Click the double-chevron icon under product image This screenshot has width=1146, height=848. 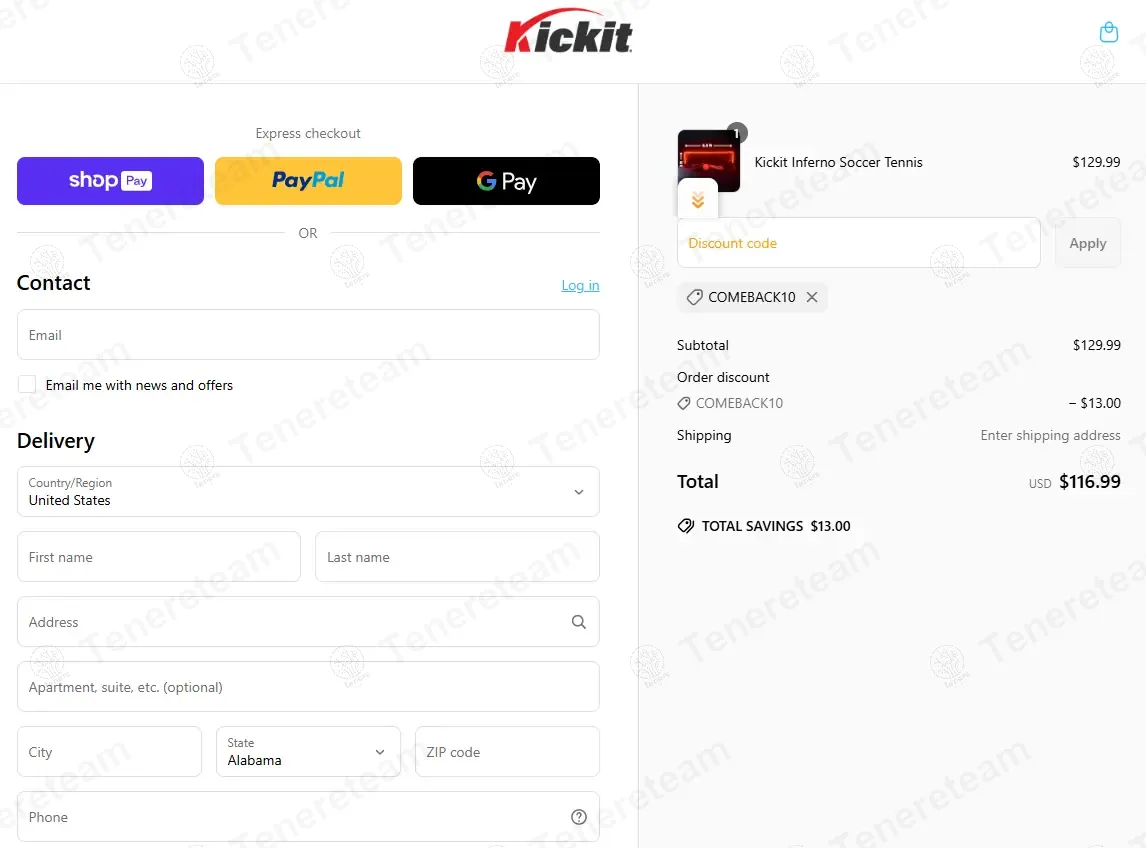click(698, 200)
